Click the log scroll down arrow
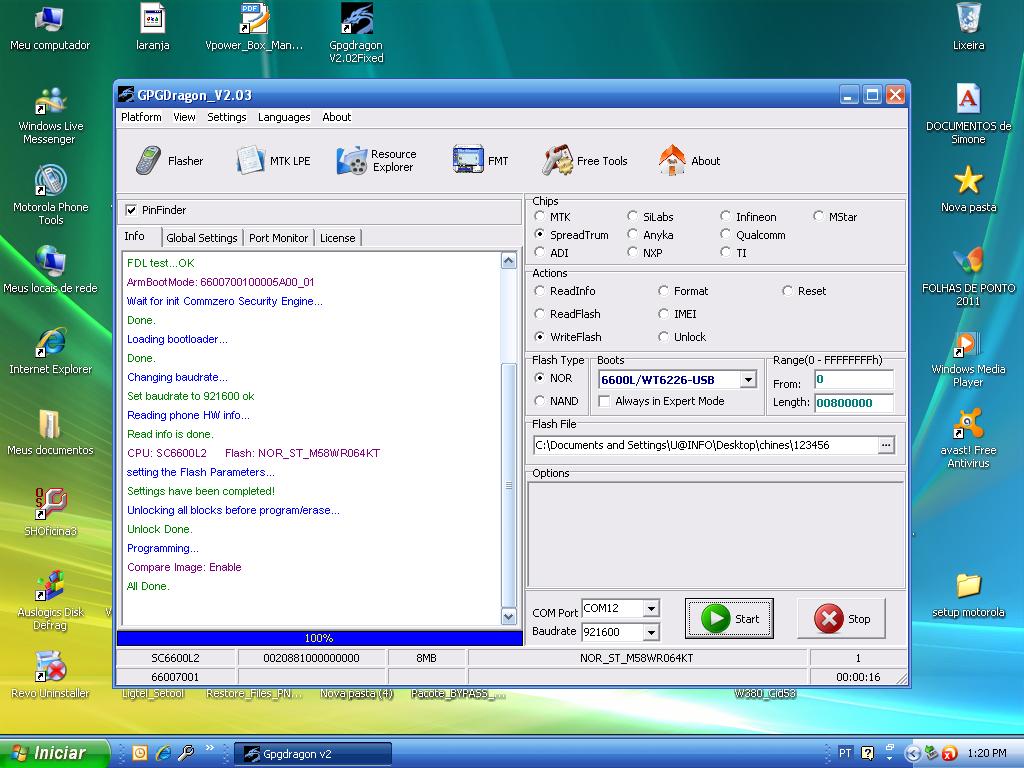1024x768 pixels. click(509, 616)
